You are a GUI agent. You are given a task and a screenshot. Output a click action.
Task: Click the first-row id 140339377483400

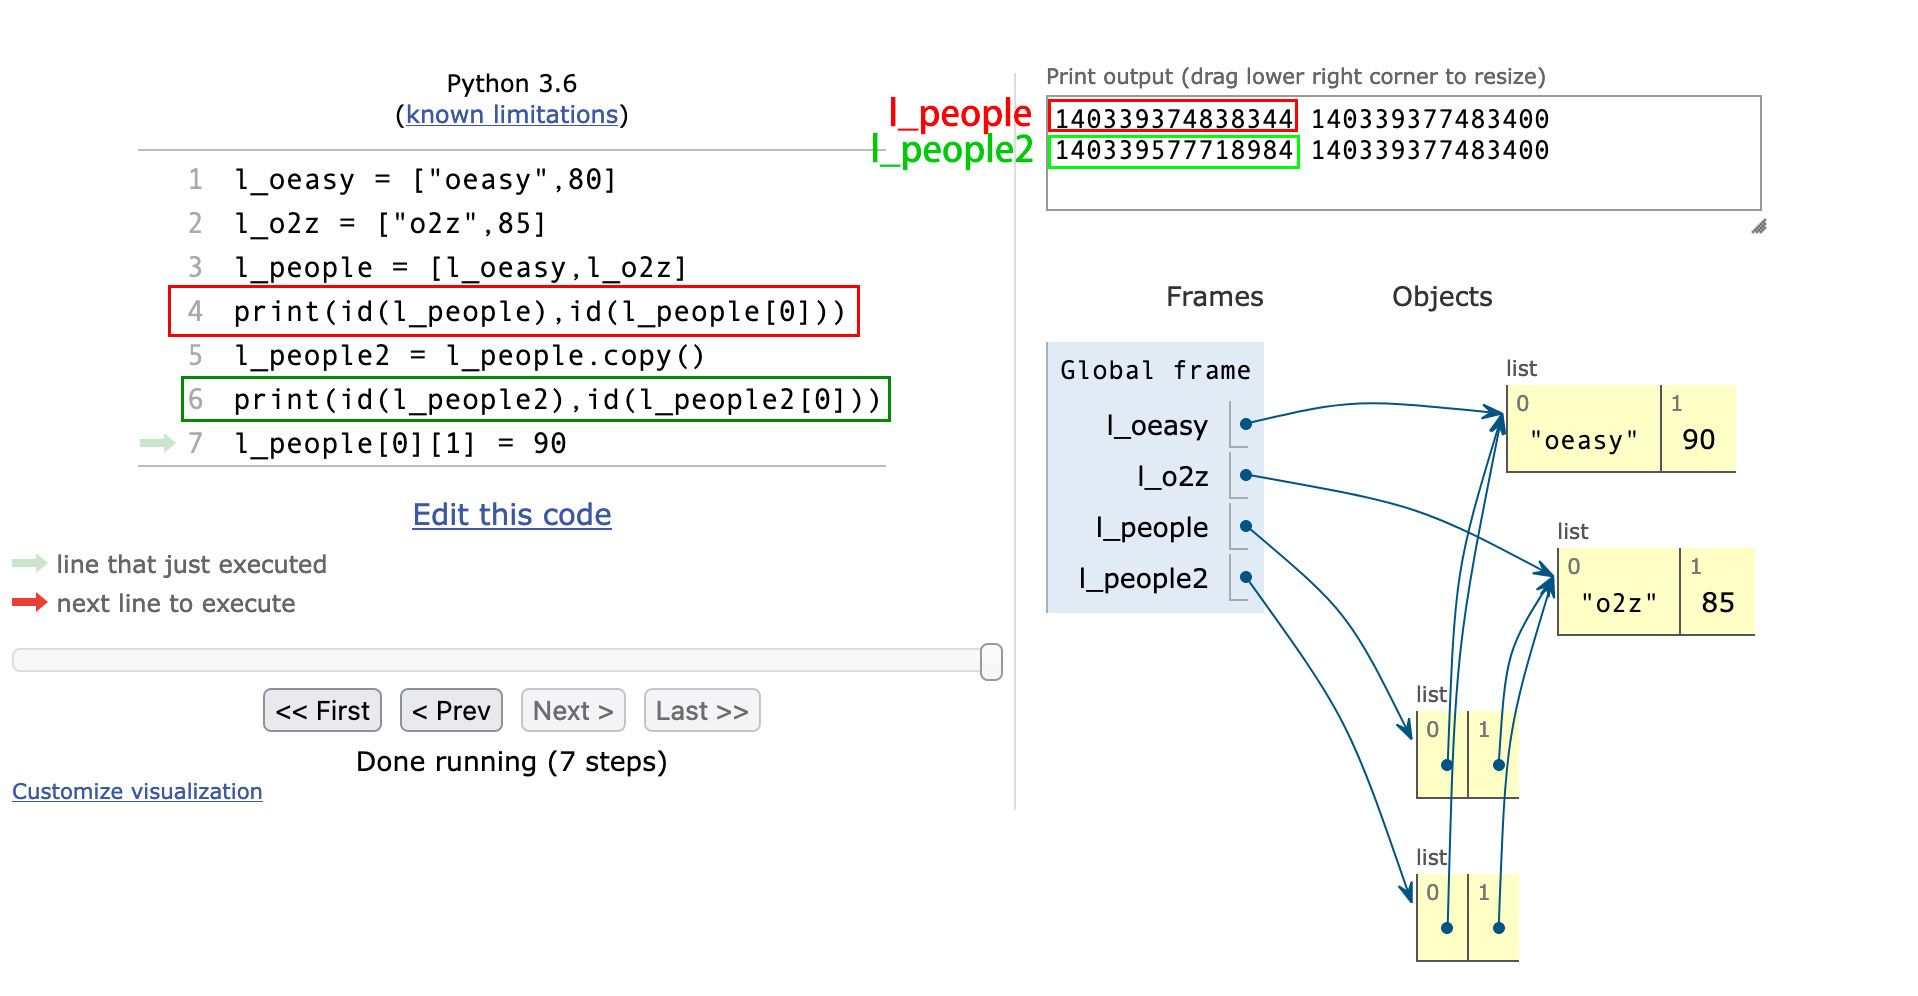(x=1430, y=119)
